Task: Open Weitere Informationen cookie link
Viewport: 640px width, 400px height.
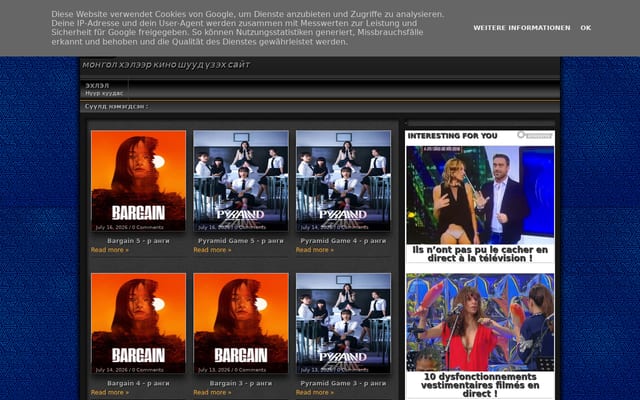Action: click(x=522, y=28)
